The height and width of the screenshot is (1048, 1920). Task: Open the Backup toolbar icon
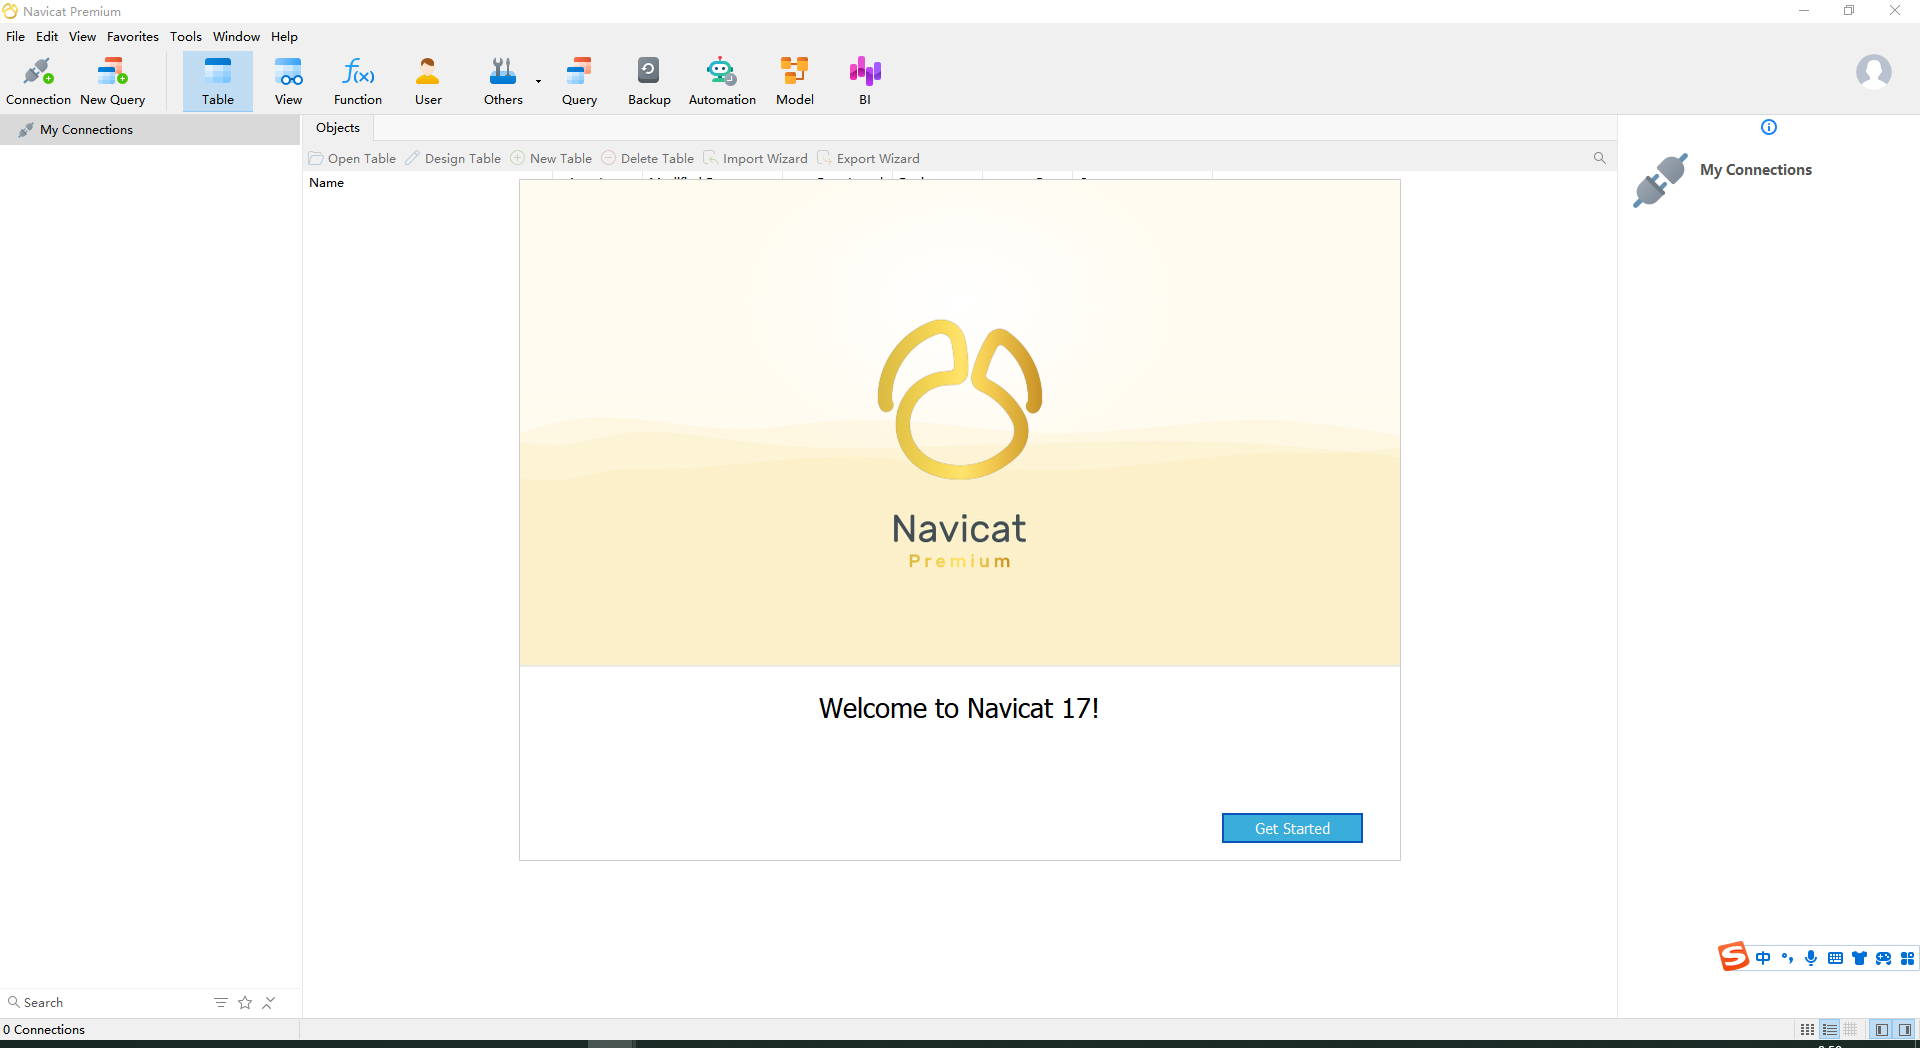point(649,81)
